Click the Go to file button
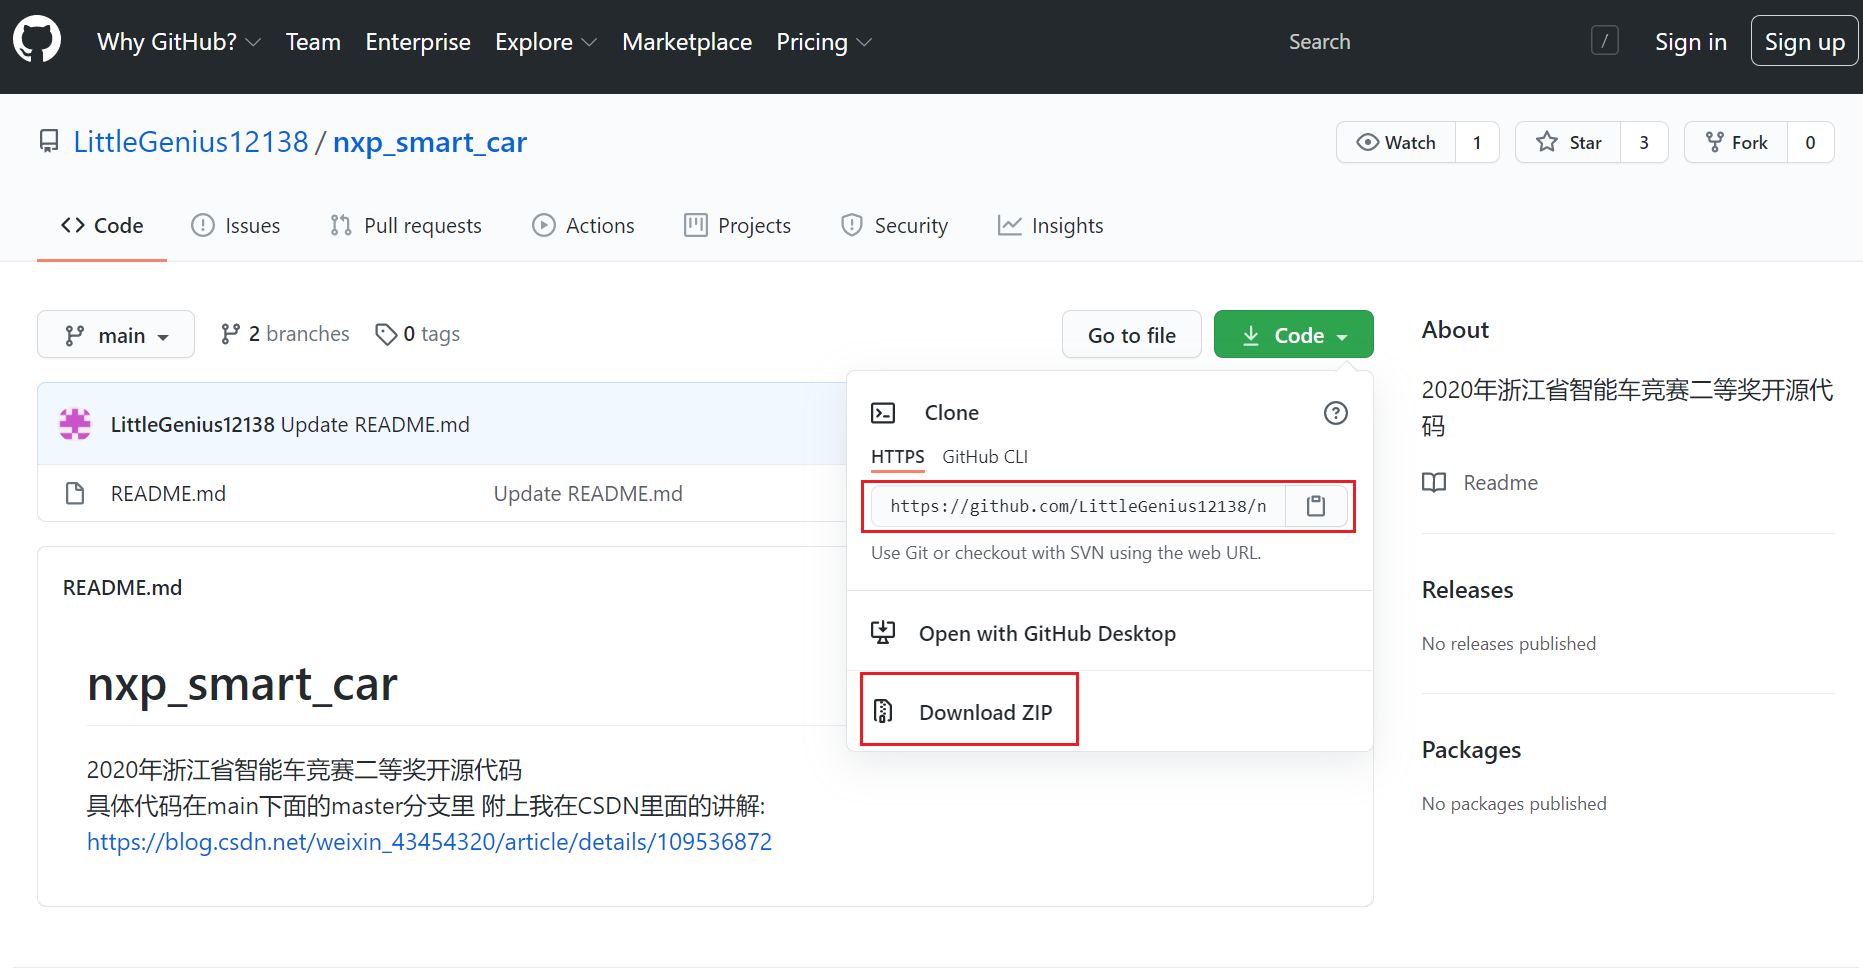This screenshot has height=968, width=1863. (1132, 334)
